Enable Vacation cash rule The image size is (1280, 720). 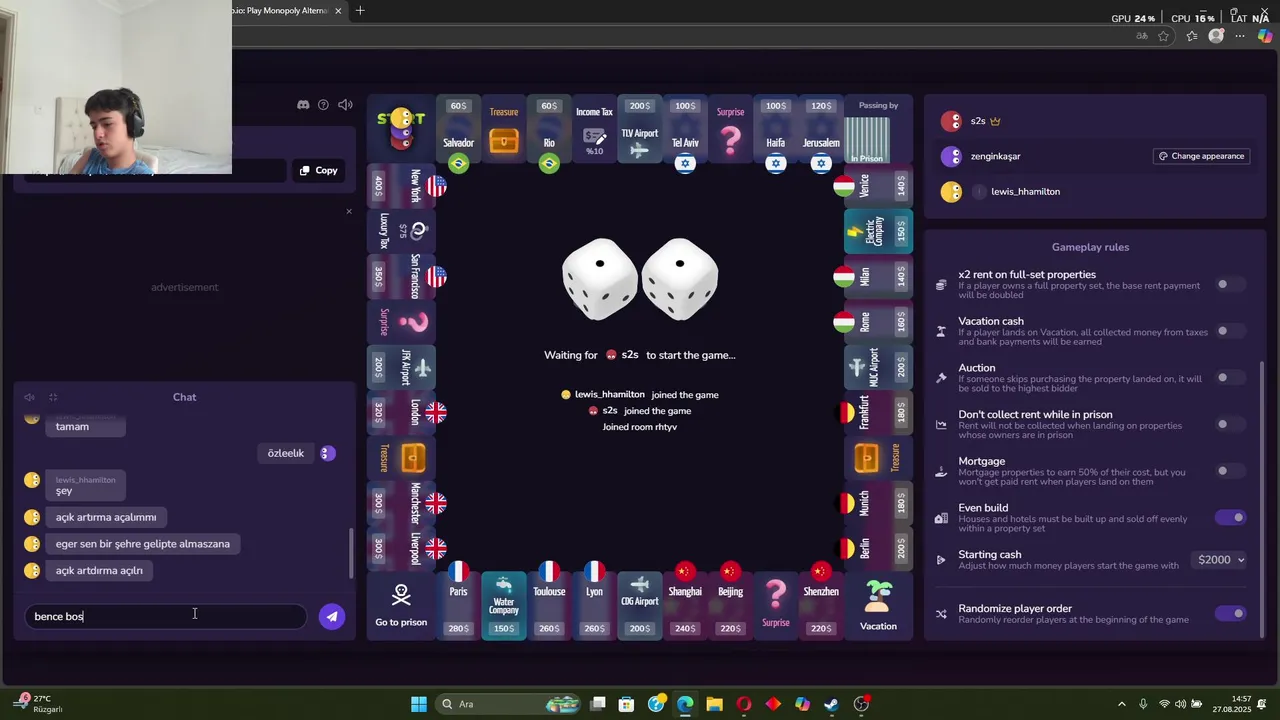1230,331
